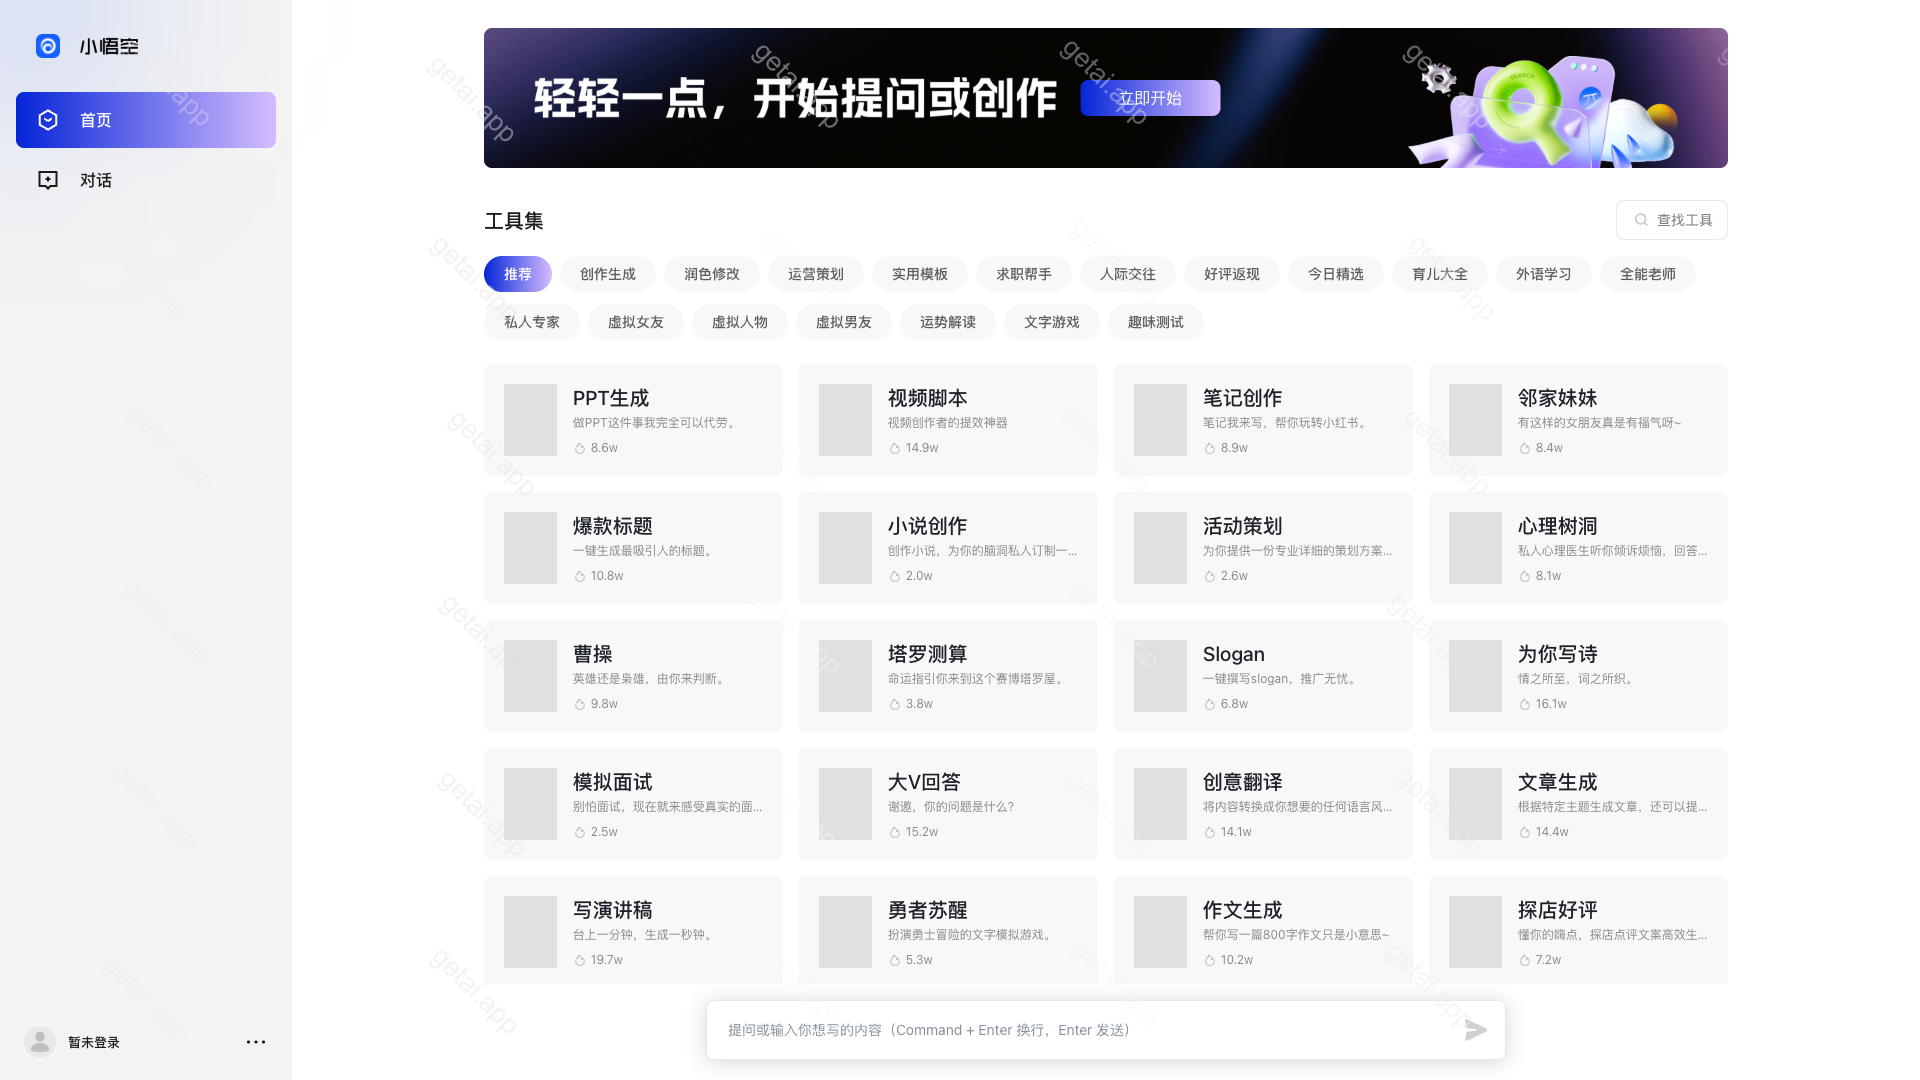Select the 虚拟人物 category tab

pos(740,322)
